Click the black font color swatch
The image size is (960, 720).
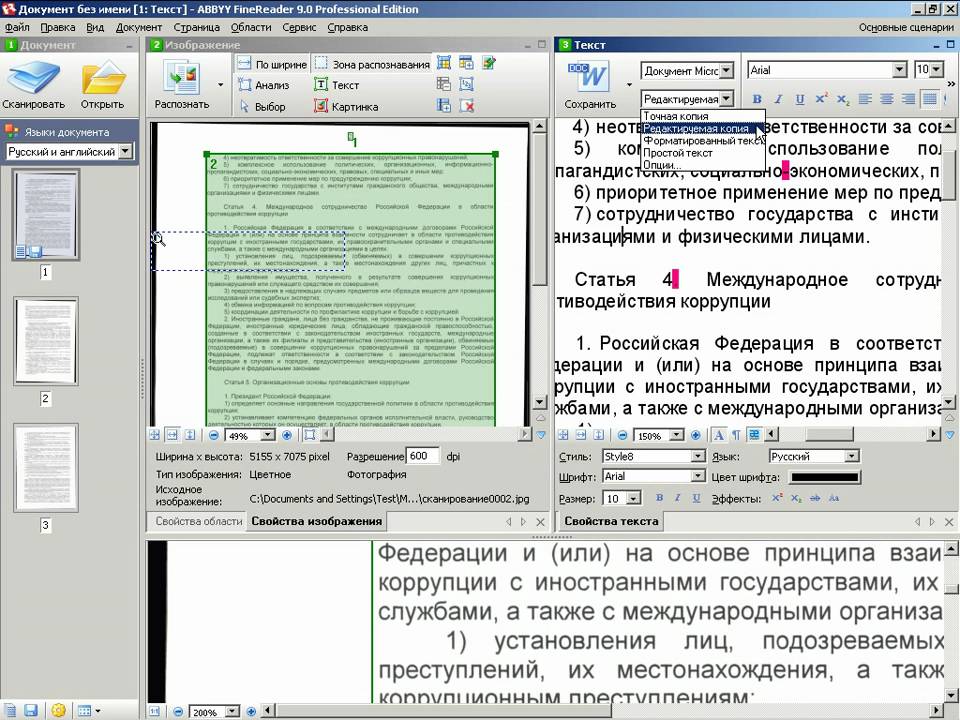coord(824,477)
